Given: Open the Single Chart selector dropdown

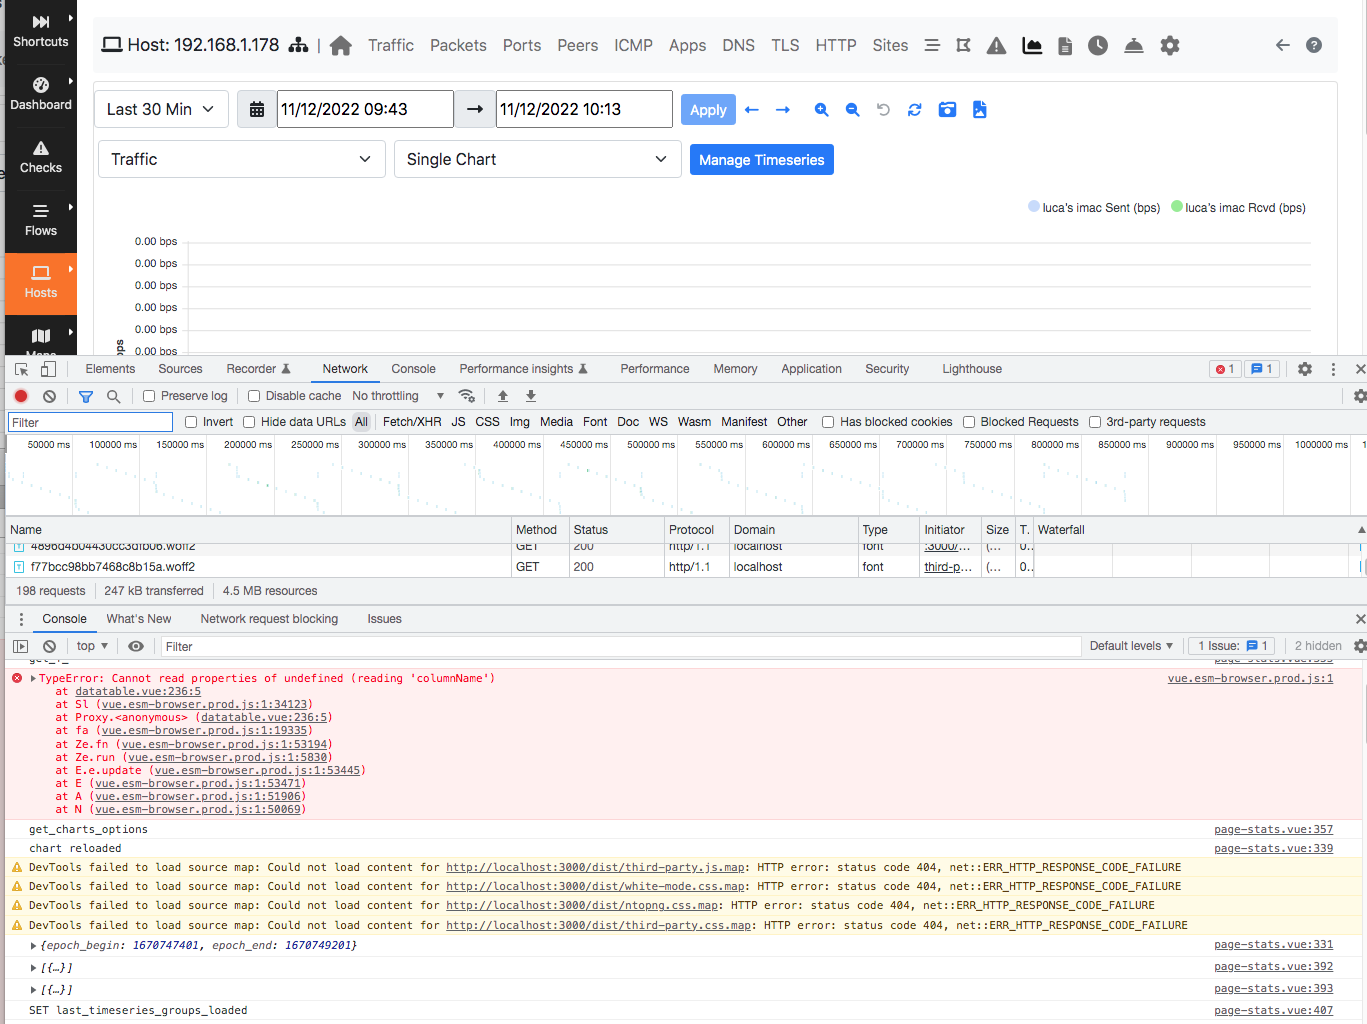Looking at the screenshot, I should 537,159.
